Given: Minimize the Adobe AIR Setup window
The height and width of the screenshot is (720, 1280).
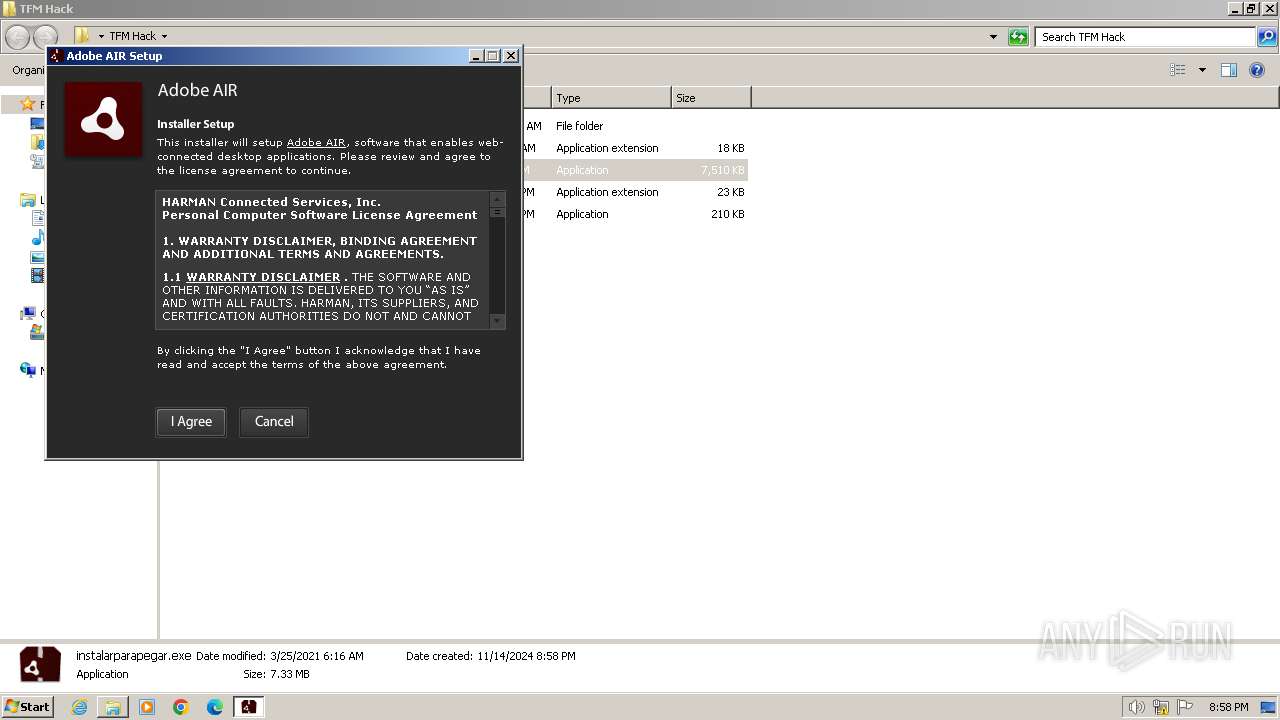Looking at the screenshot, I should (476, 56).
